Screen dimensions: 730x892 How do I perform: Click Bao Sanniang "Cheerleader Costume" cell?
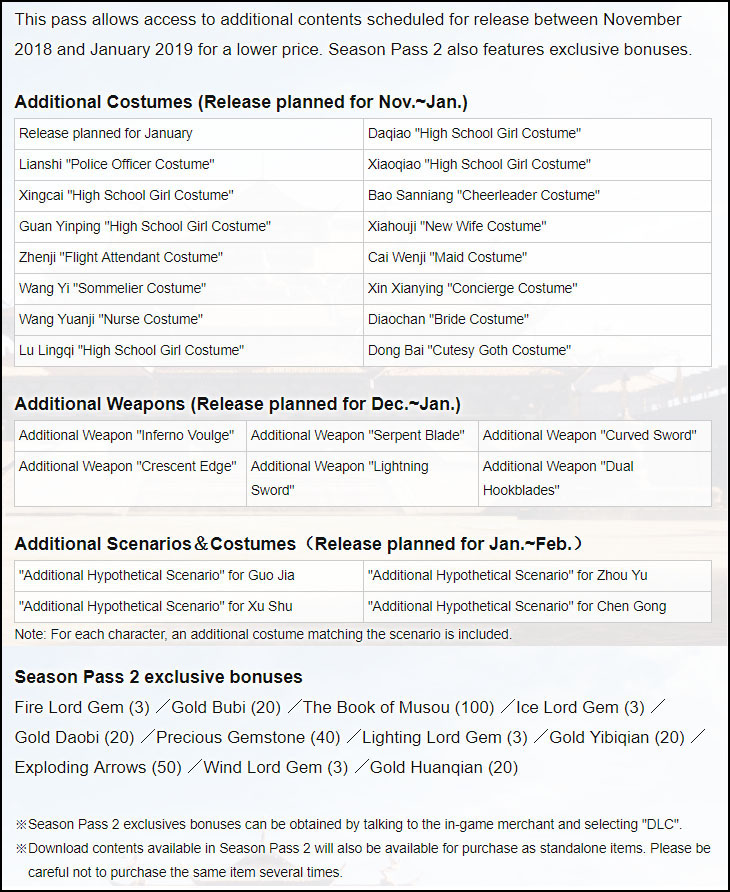(x=483, y=195)
